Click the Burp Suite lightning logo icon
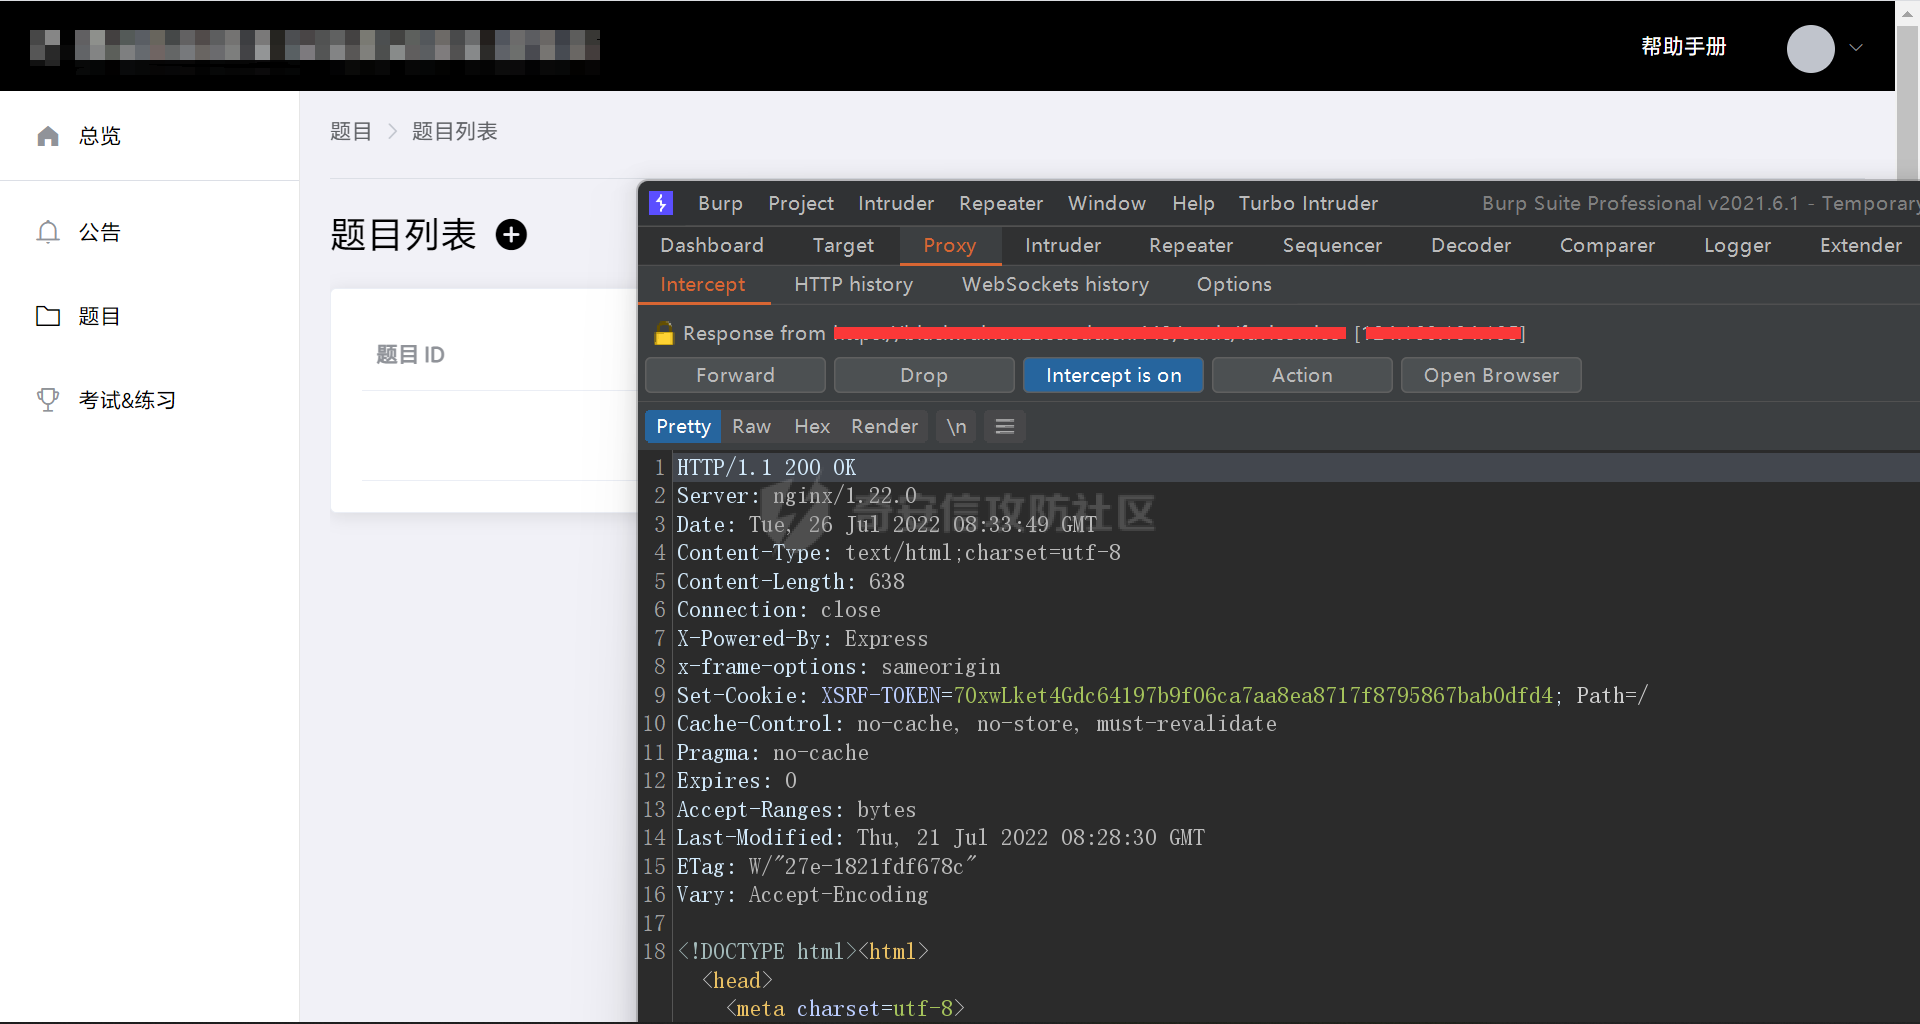Image resolution: width=1920 pixels, height=1024 pixels. (x=661, y=203)
